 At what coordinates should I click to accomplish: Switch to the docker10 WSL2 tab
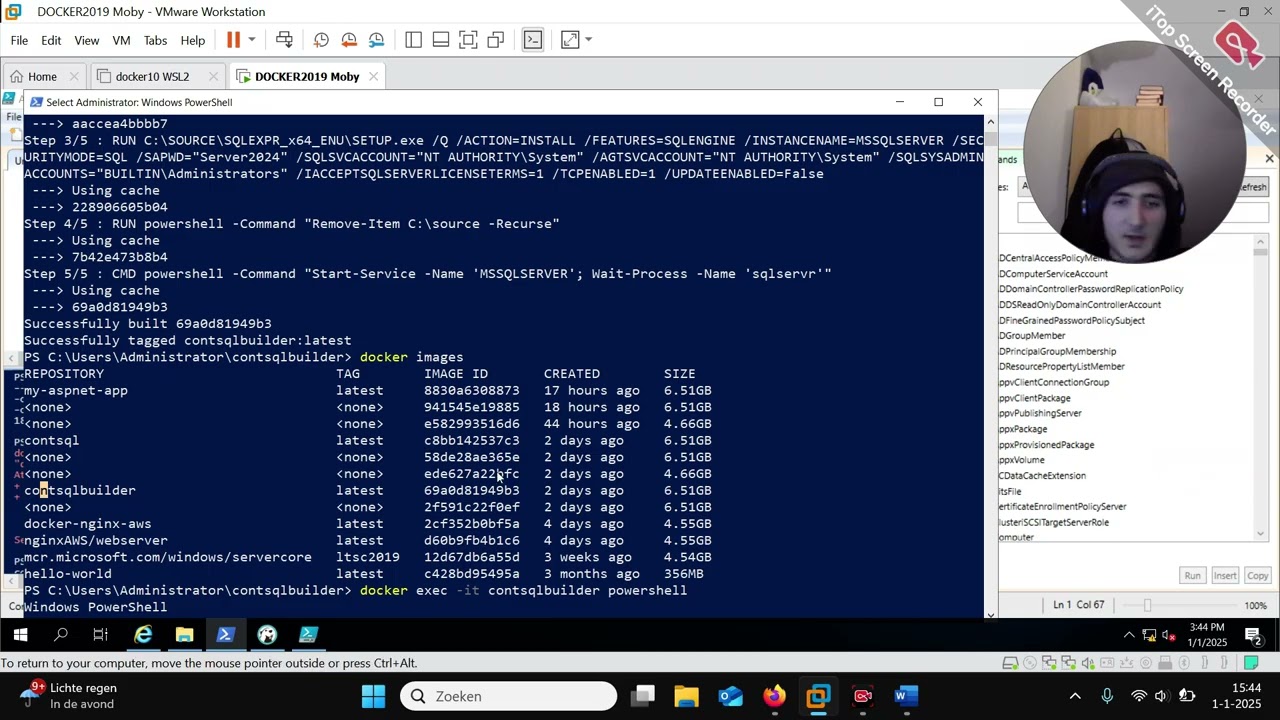pyautogui.click(x=152, y=77)
